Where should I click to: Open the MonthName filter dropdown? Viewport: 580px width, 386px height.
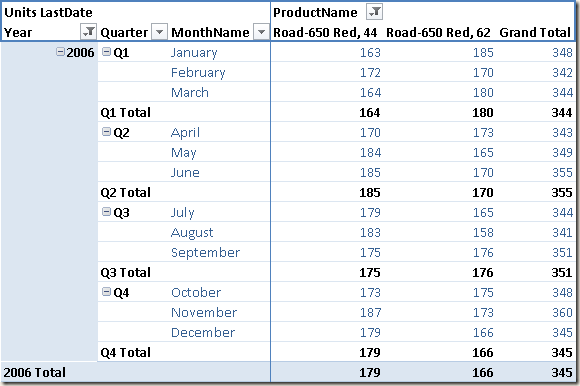pos(261,32)
